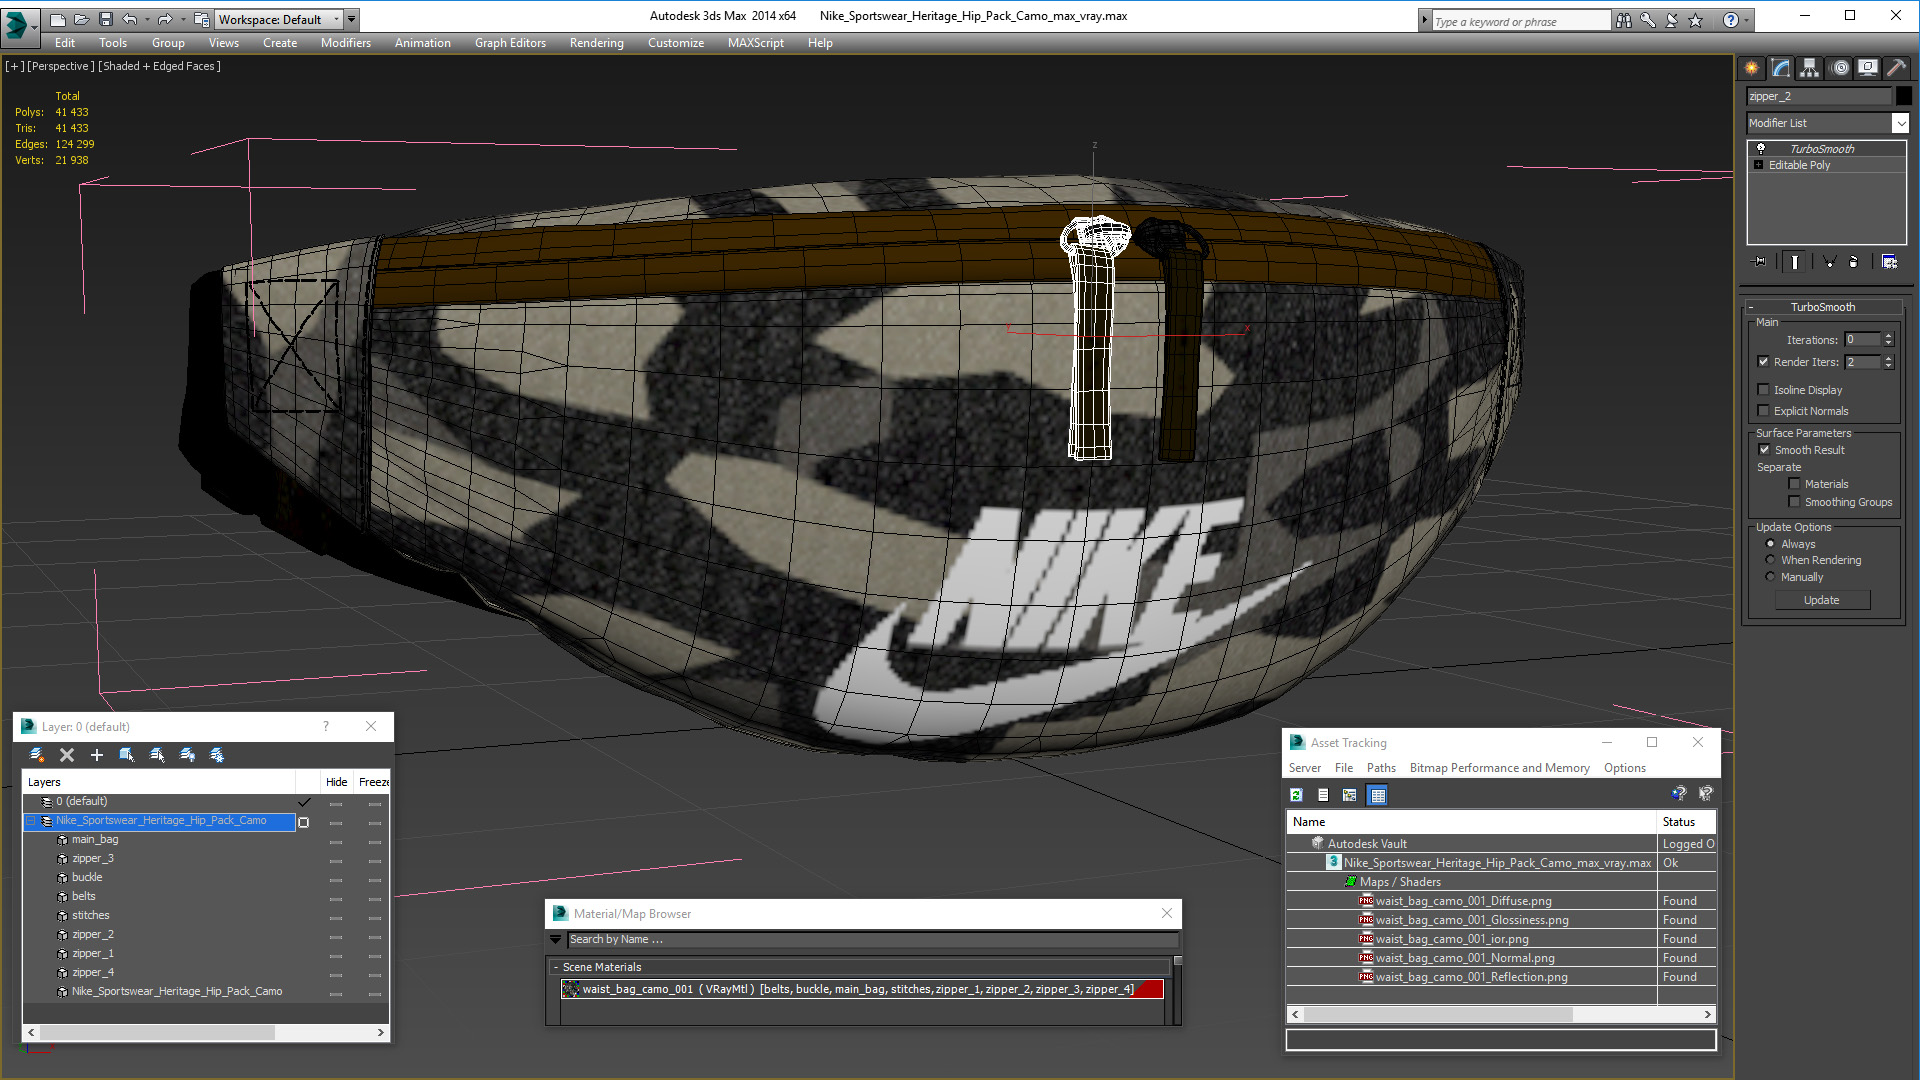Enable Separate by Smoothing Groups checkbox
1920x1080 pixels.
point(1794,502)
